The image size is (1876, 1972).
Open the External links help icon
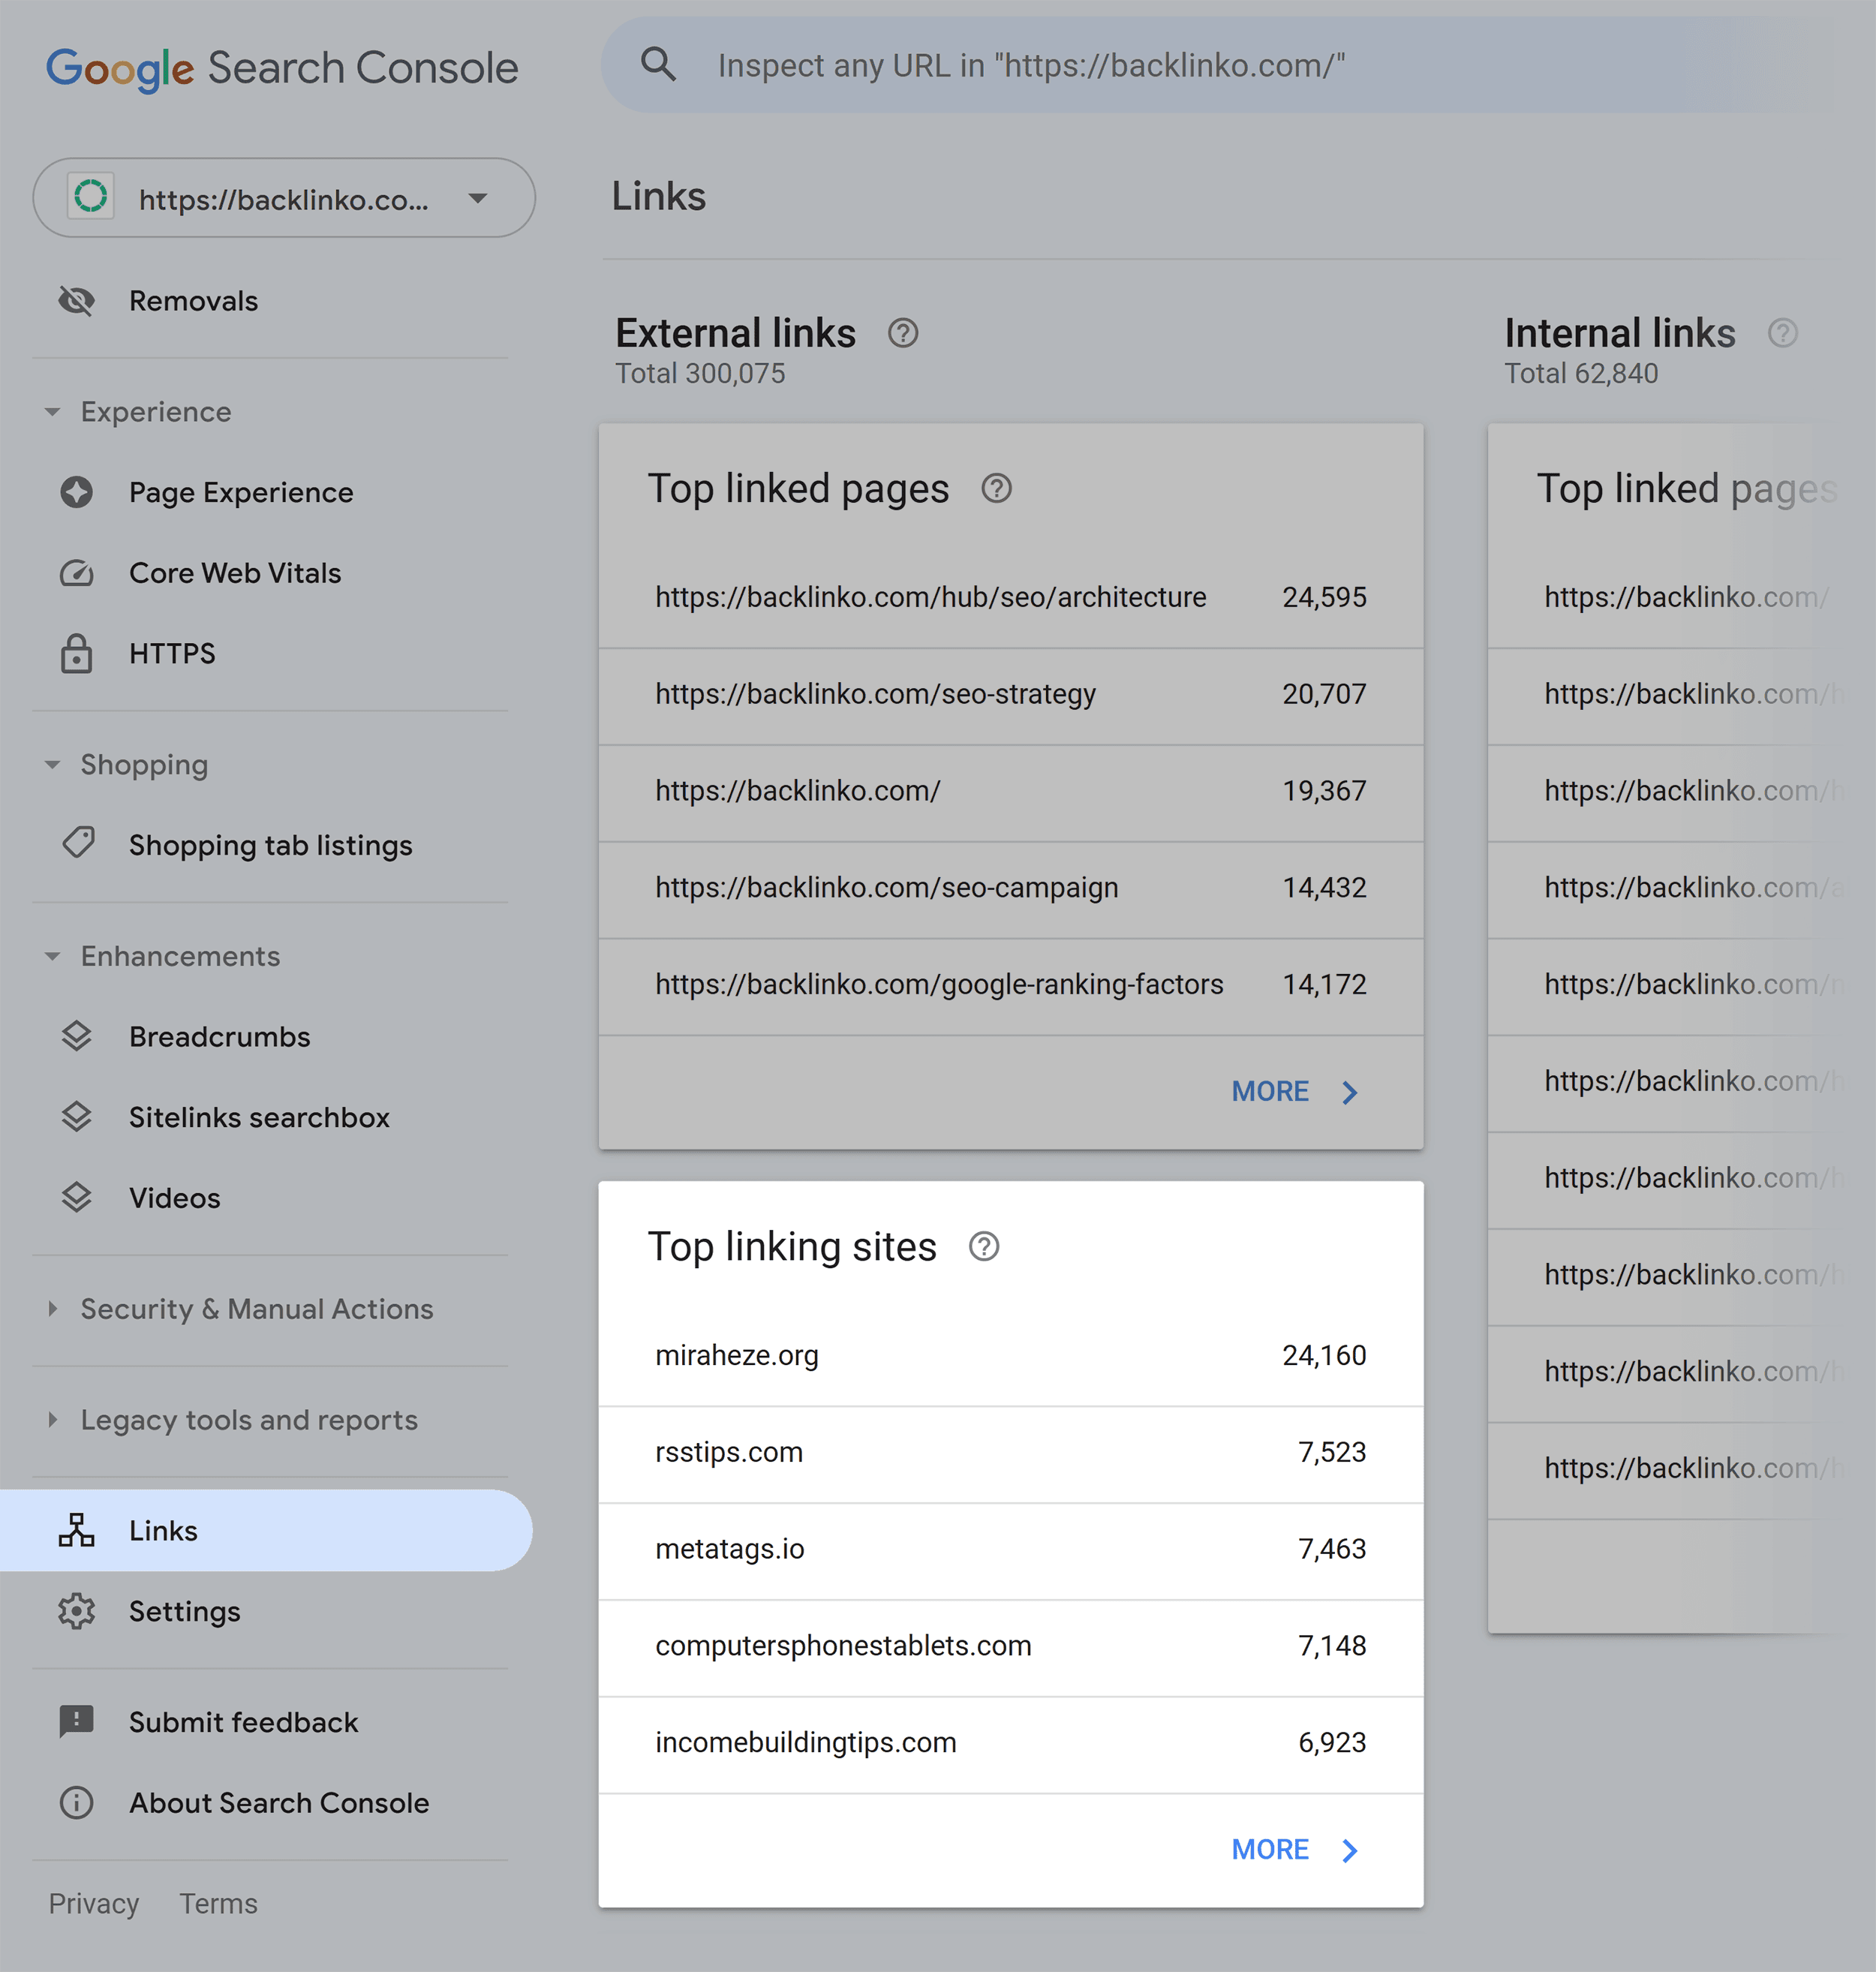(x=903, y=333)
